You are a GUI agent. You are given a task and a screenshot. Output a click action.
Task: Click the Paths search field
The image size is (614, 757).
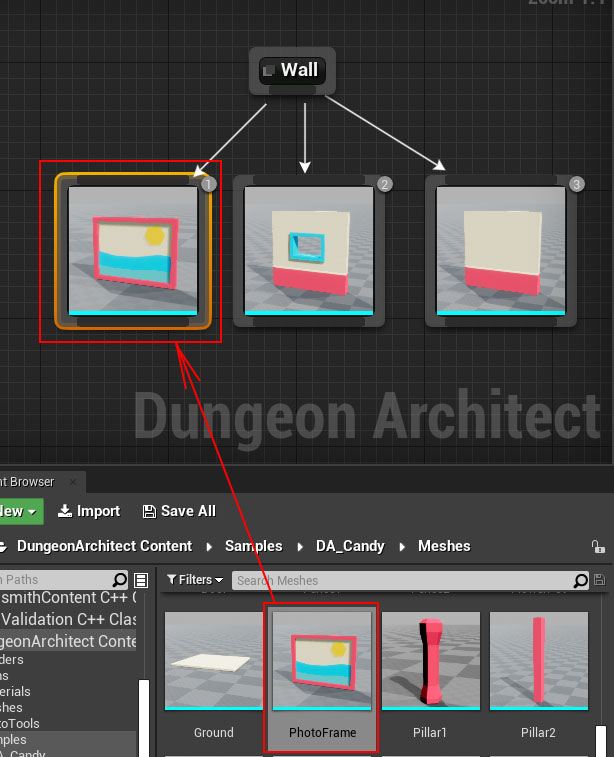click(x=64, y=579)
